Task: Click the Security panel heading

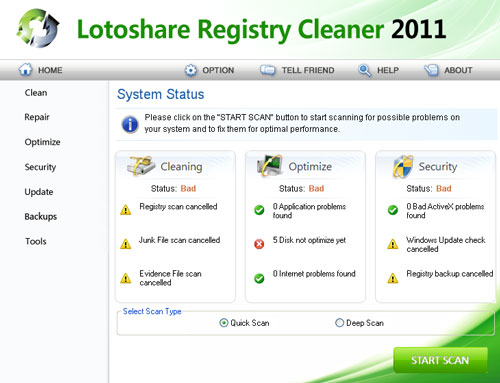Action: [438, 166]
